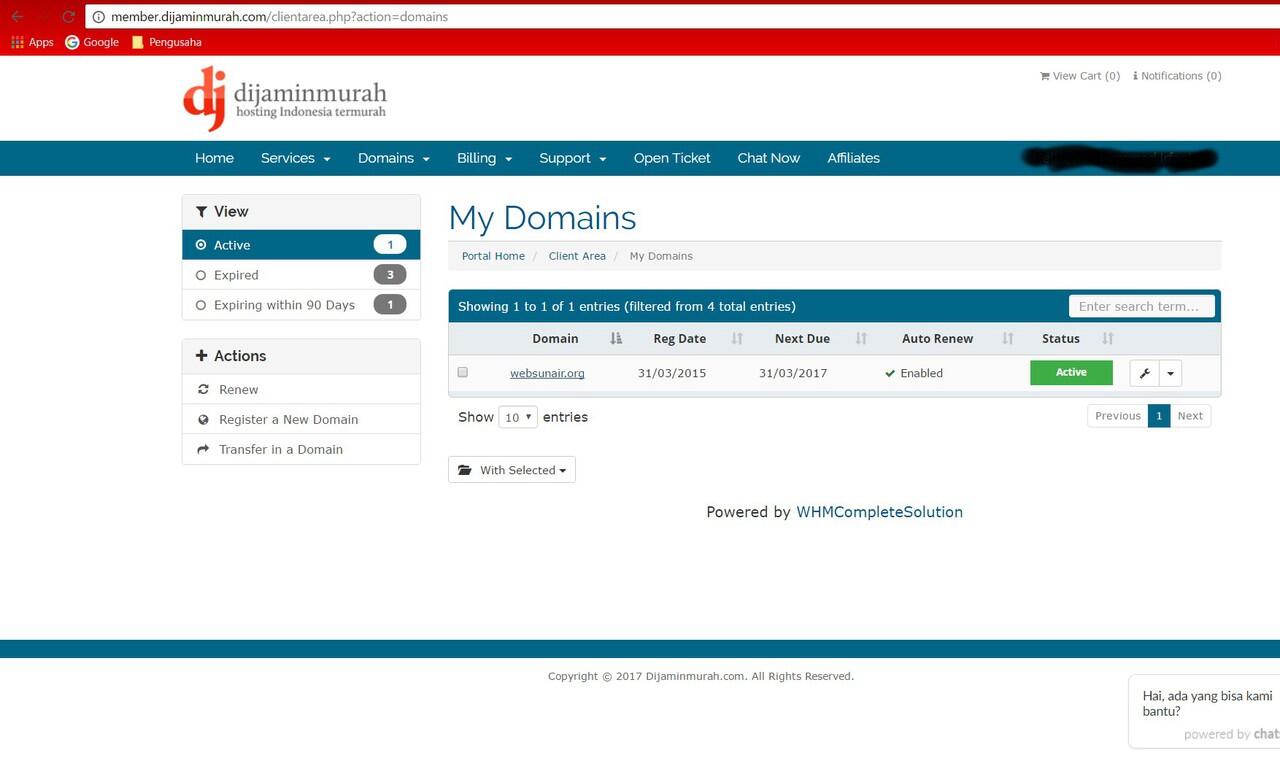Open the websunair.org domain link
Image resolution: width=1280 pixels, height=758 pixels.
(x=547, y=373)
